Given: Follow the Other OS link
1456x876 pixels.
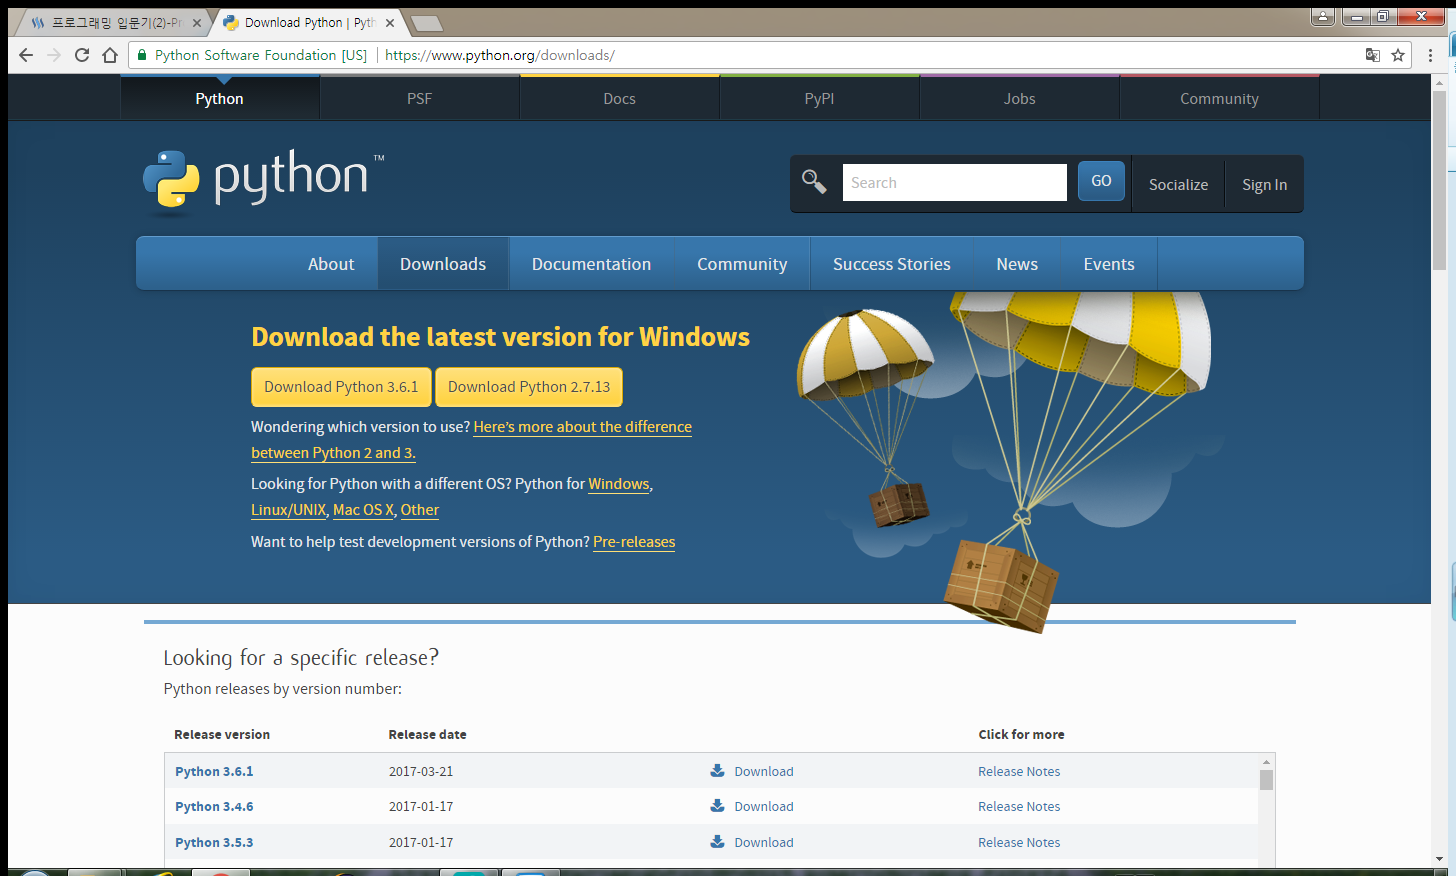Looking at the screenshot, I should tap(420, 510).
